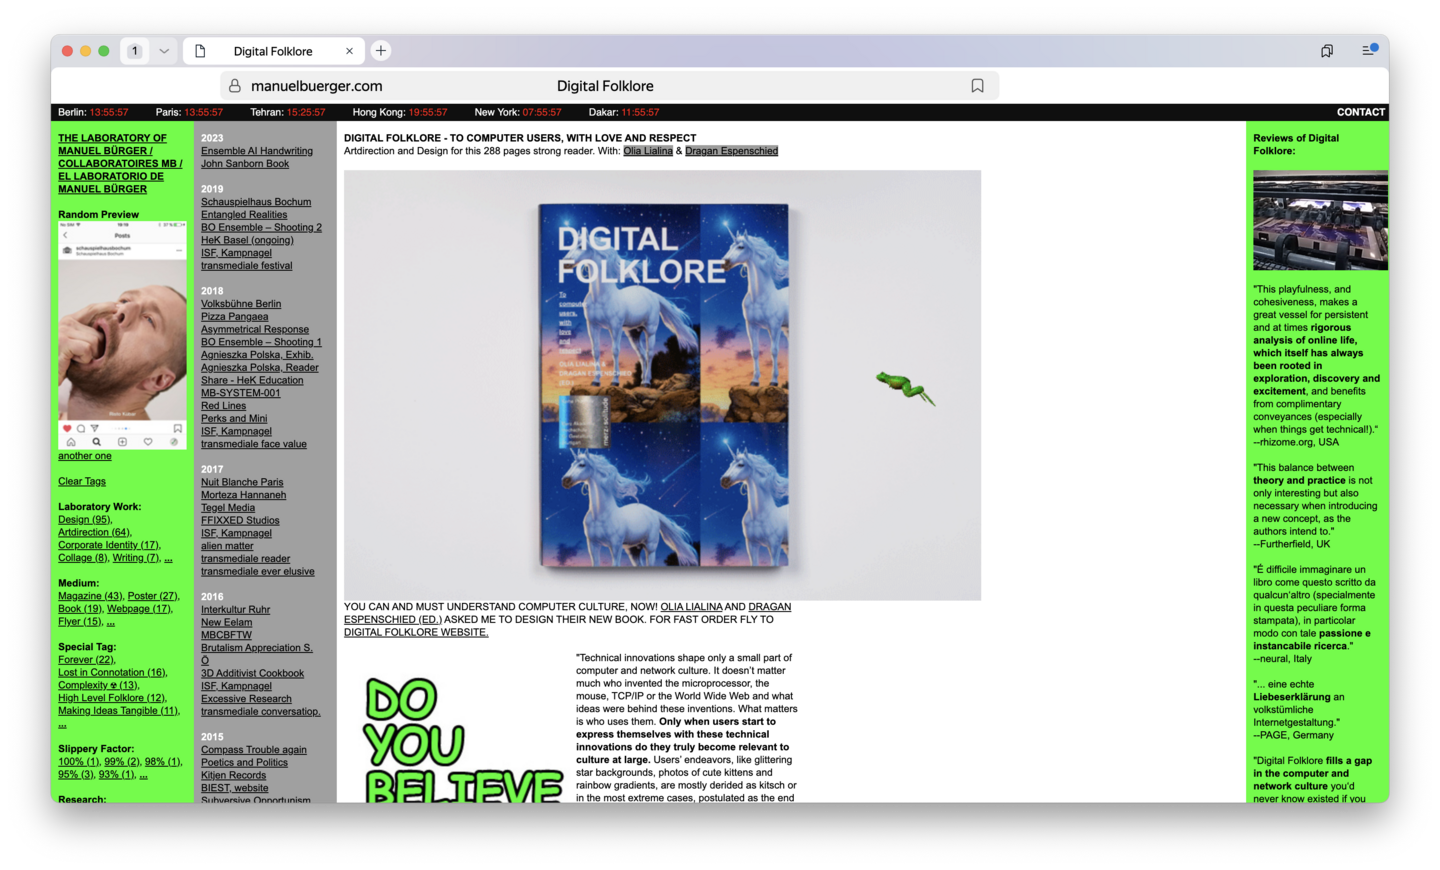Image resolution: width=1440 pixels, height=870 pixels.
Task: Open the Kitjen Records project
Action: (233, 775)
